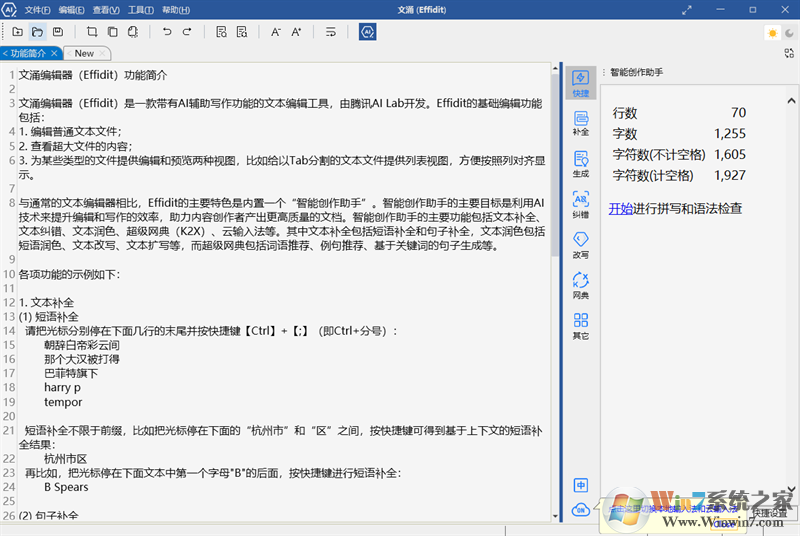Close the 功能简介 tab
The image size is (800, 536).
55,53
